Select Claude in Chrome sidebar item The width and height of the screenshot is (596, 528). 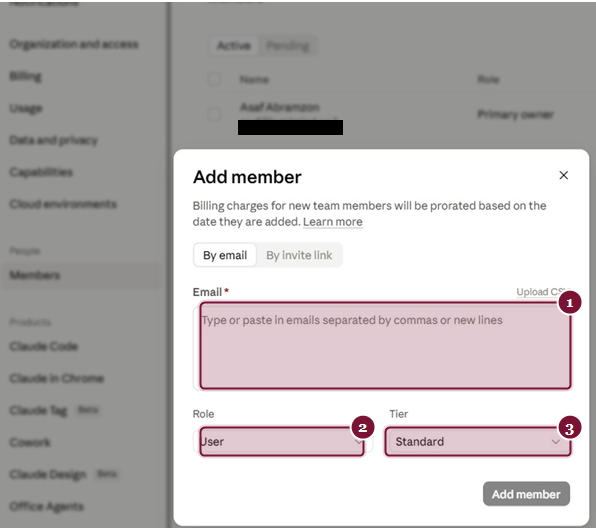(57, 378)
